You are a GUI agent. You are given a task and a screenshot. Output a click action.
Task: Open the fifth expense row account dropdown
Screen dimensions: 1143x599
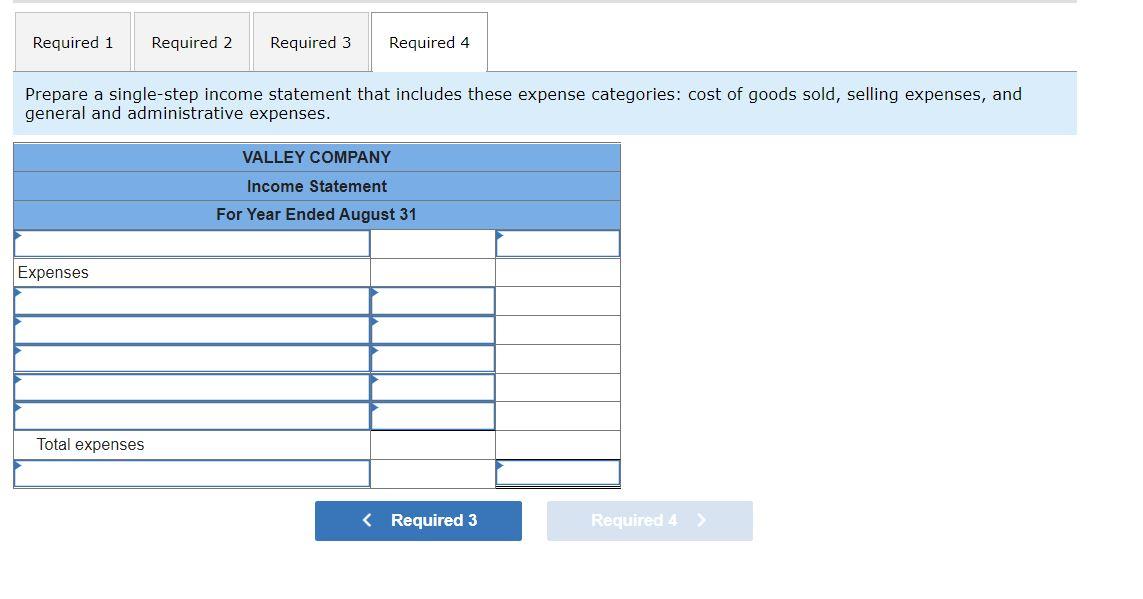[192, 415]
